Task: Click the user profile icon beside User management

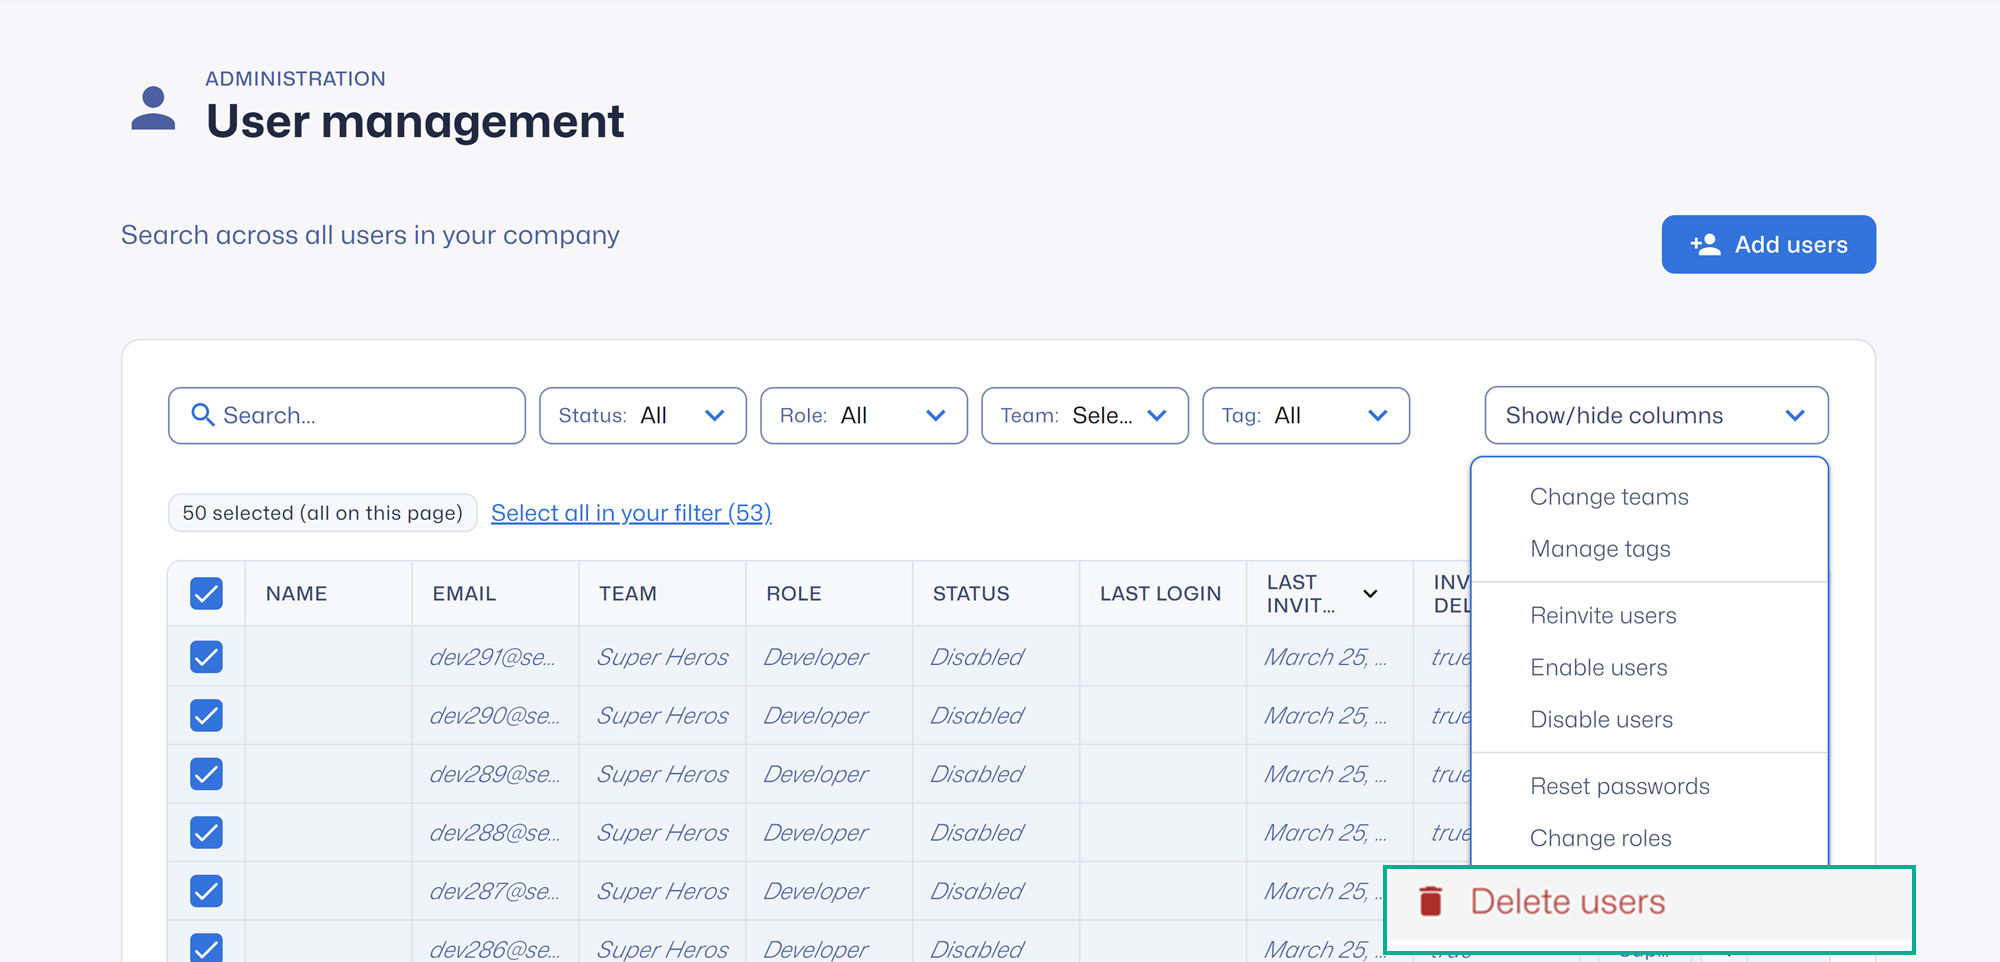Action: pos(153,108)
